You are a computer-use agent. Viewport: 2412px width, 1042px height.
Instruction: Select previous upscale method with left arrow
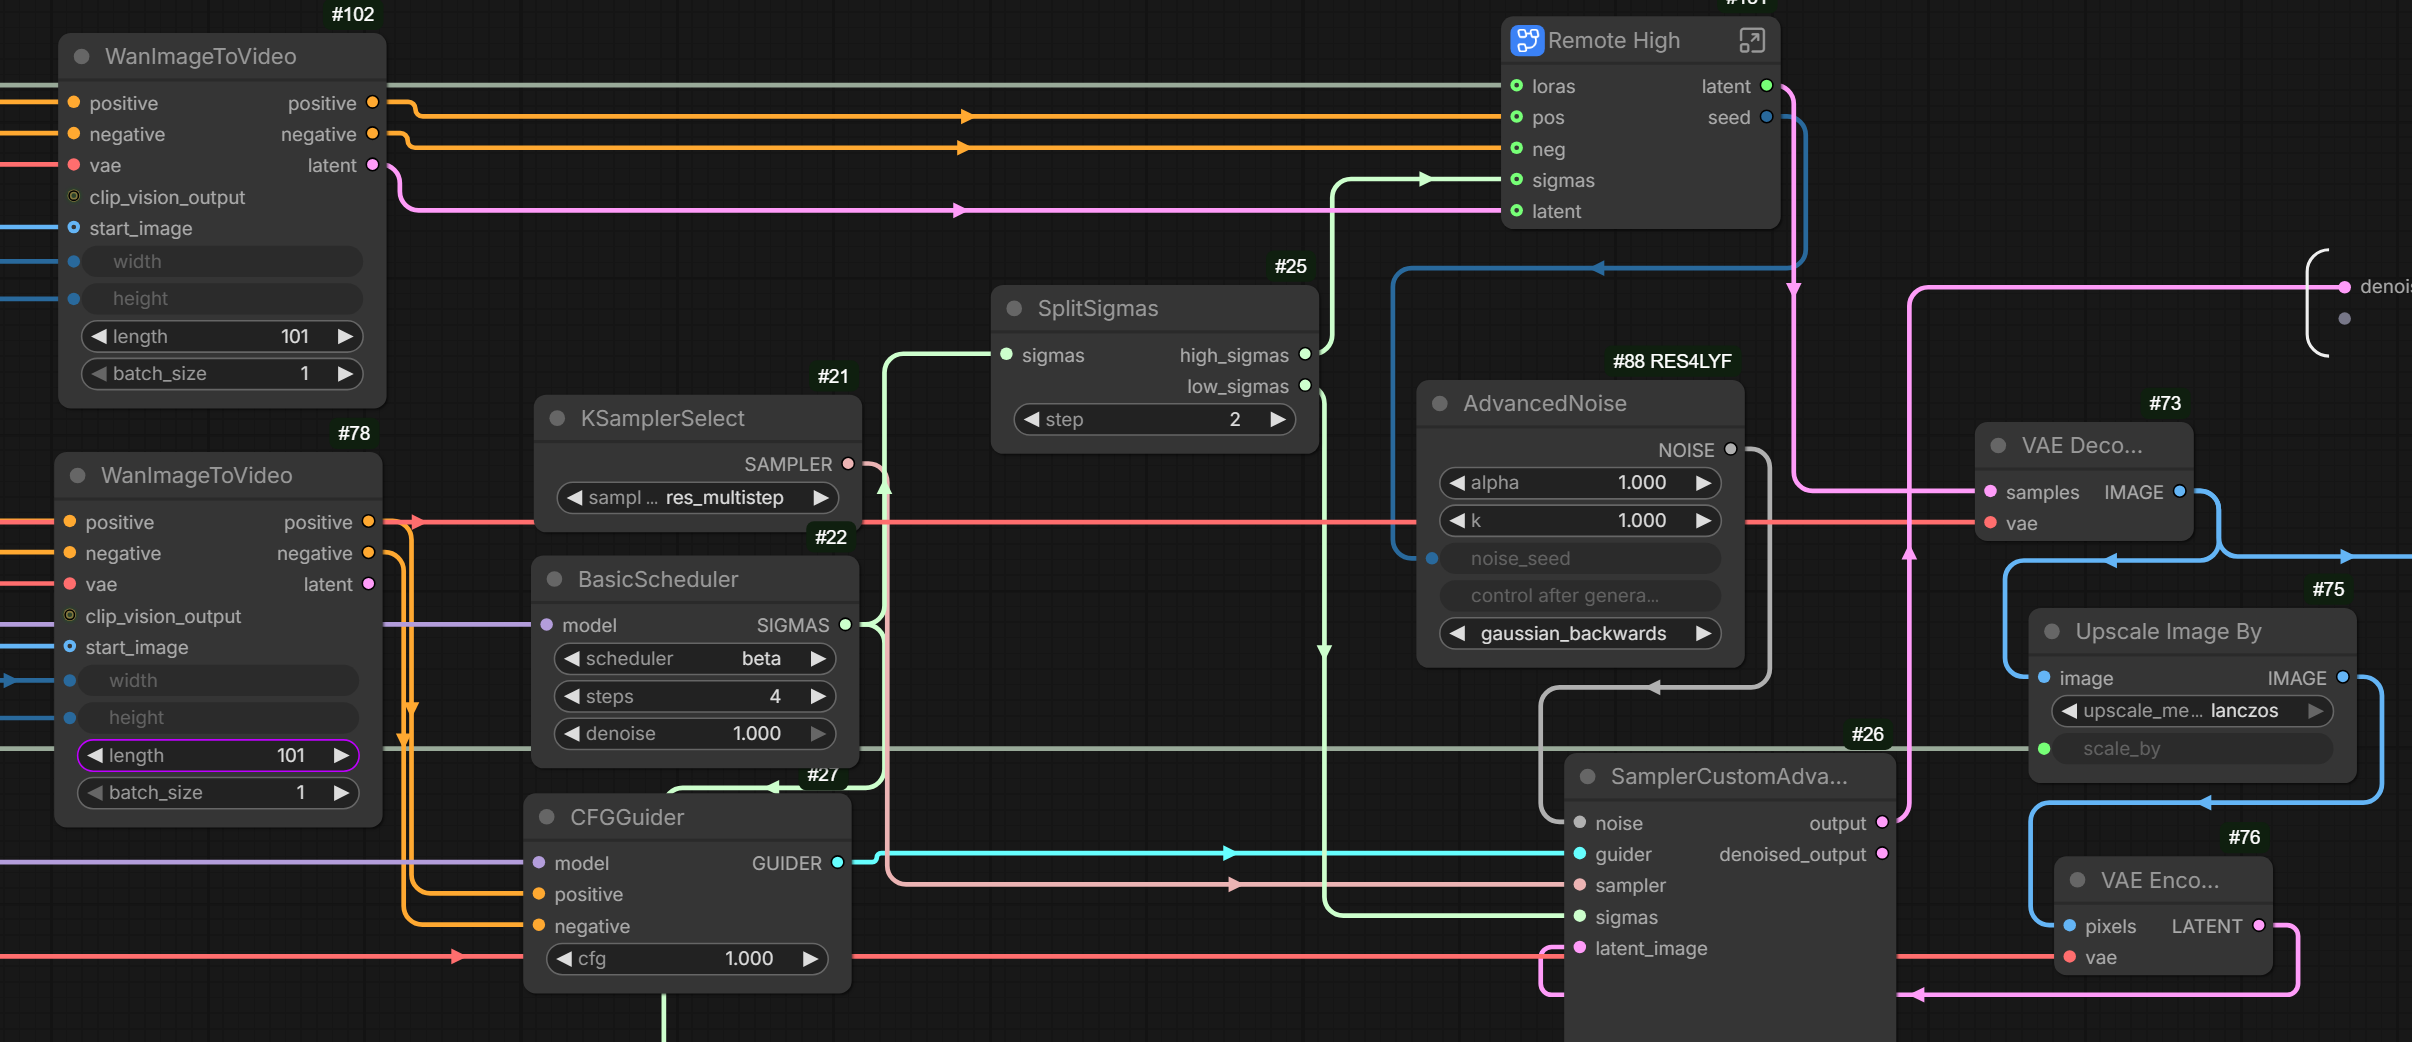(2069, 711)
